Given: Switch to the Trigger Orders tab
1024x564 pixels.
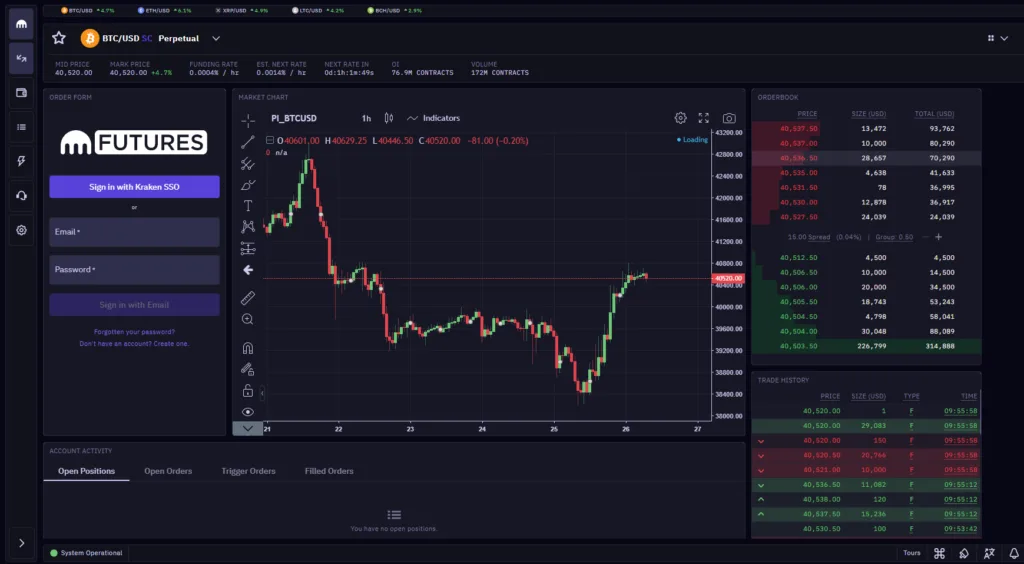Looking at the screenshot, I should tap(248, 471).
